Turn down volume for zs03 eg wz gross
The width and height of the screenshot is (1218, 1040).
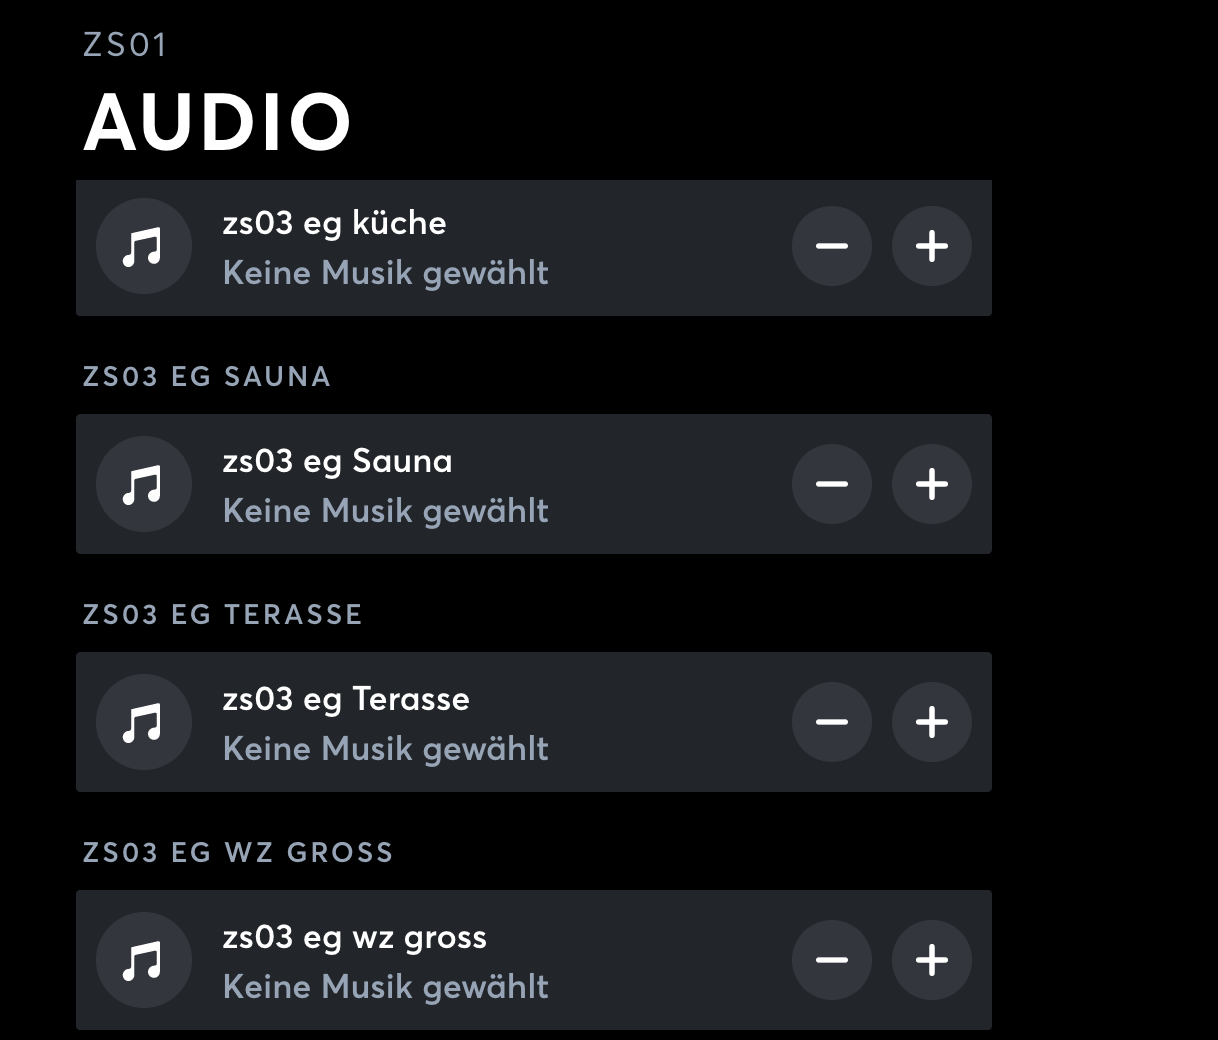pos(831,960)
